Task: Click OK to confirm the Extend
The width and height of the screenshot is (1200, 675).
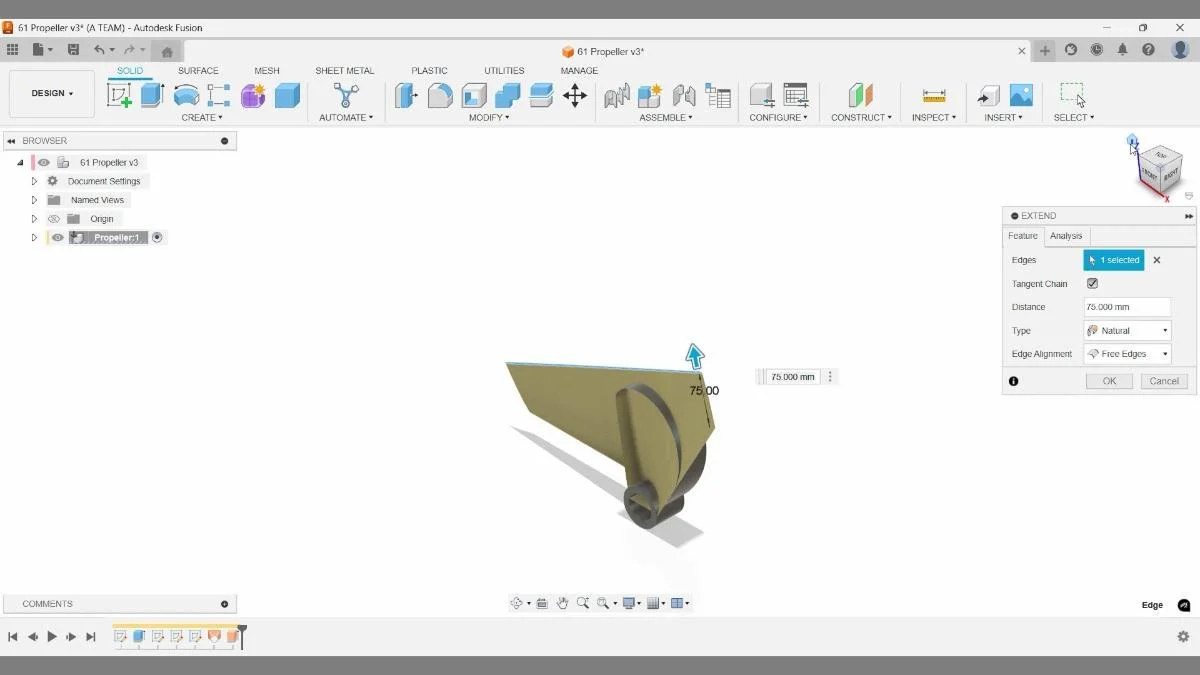Action: coord(1108,381)
